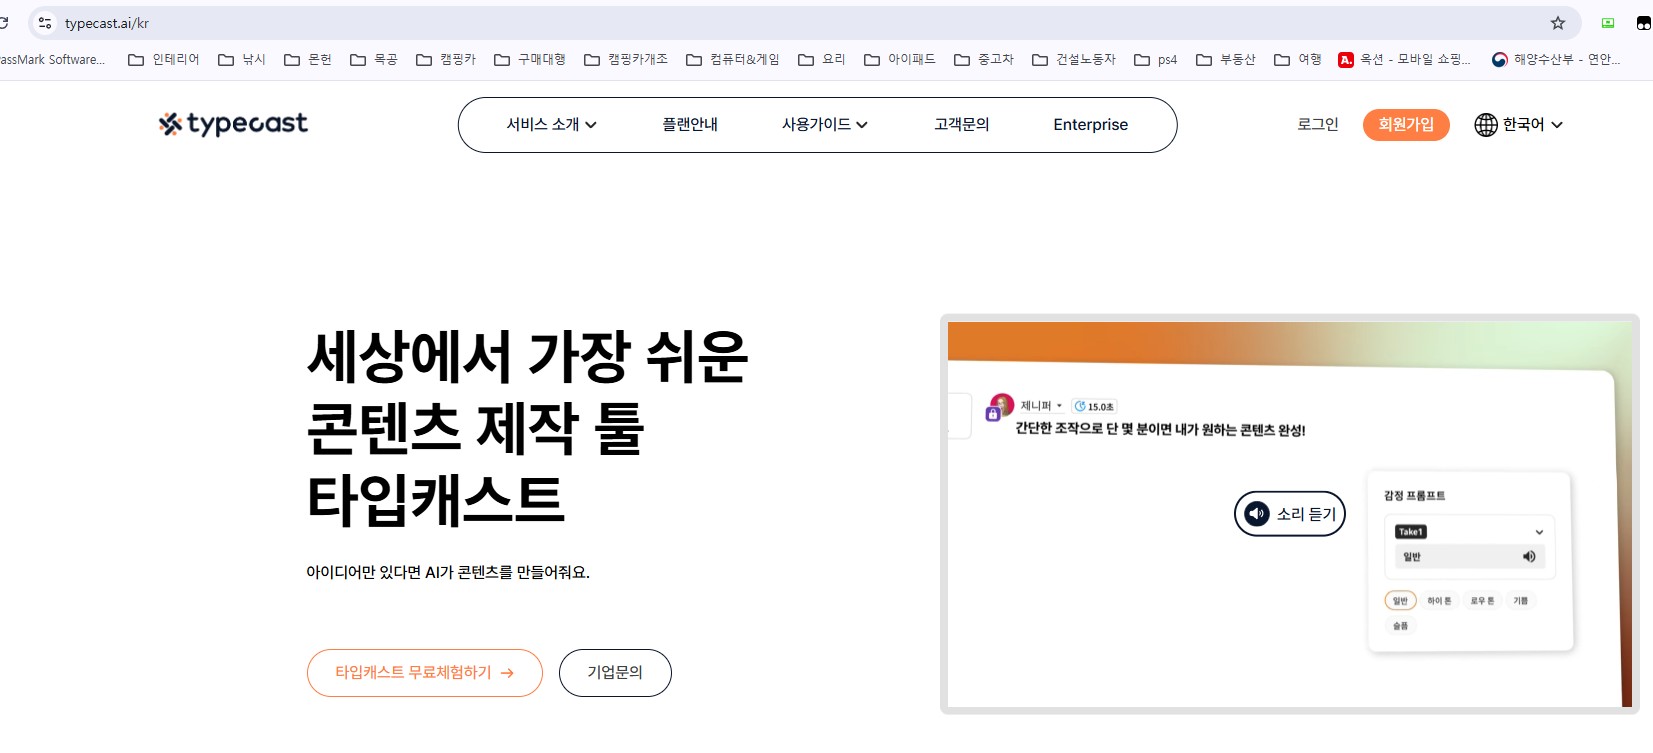Expand the Take1 dropdown chevron
Image resolution: width=1653 pixels, height=753 pixels.
coord(1539,532)
